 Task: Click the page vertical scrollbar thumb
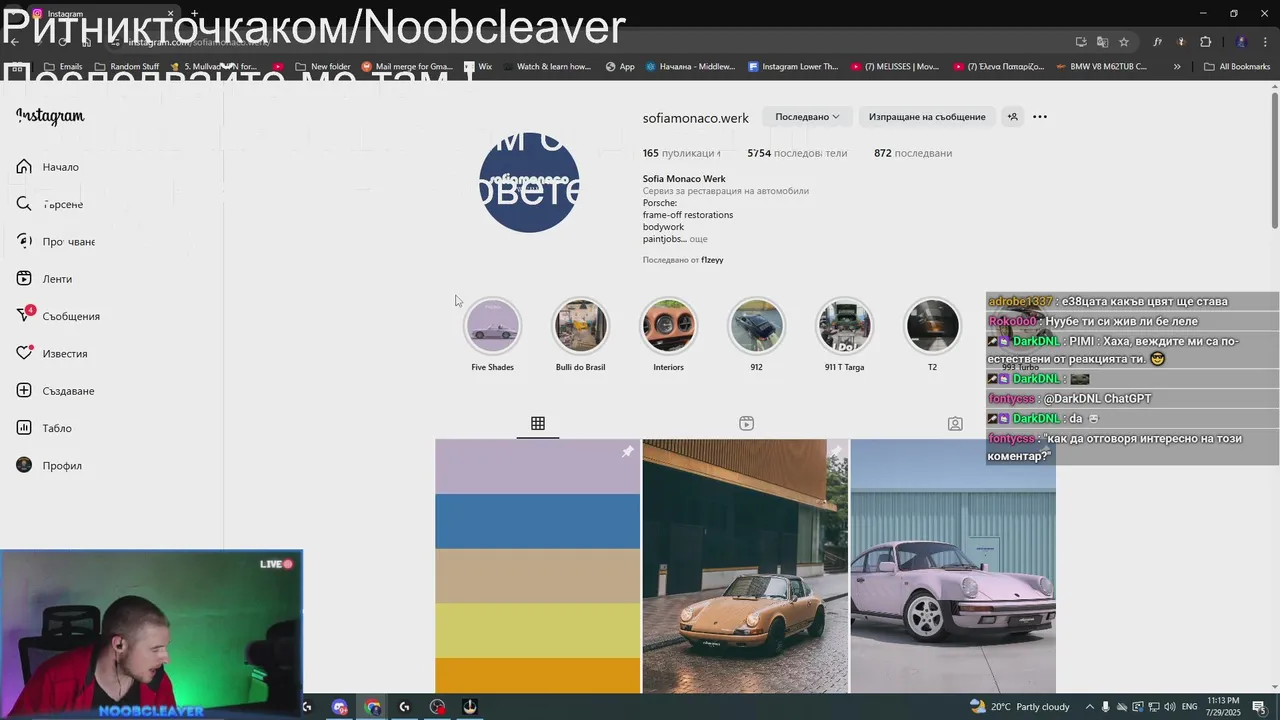(x=1275, y=160)
